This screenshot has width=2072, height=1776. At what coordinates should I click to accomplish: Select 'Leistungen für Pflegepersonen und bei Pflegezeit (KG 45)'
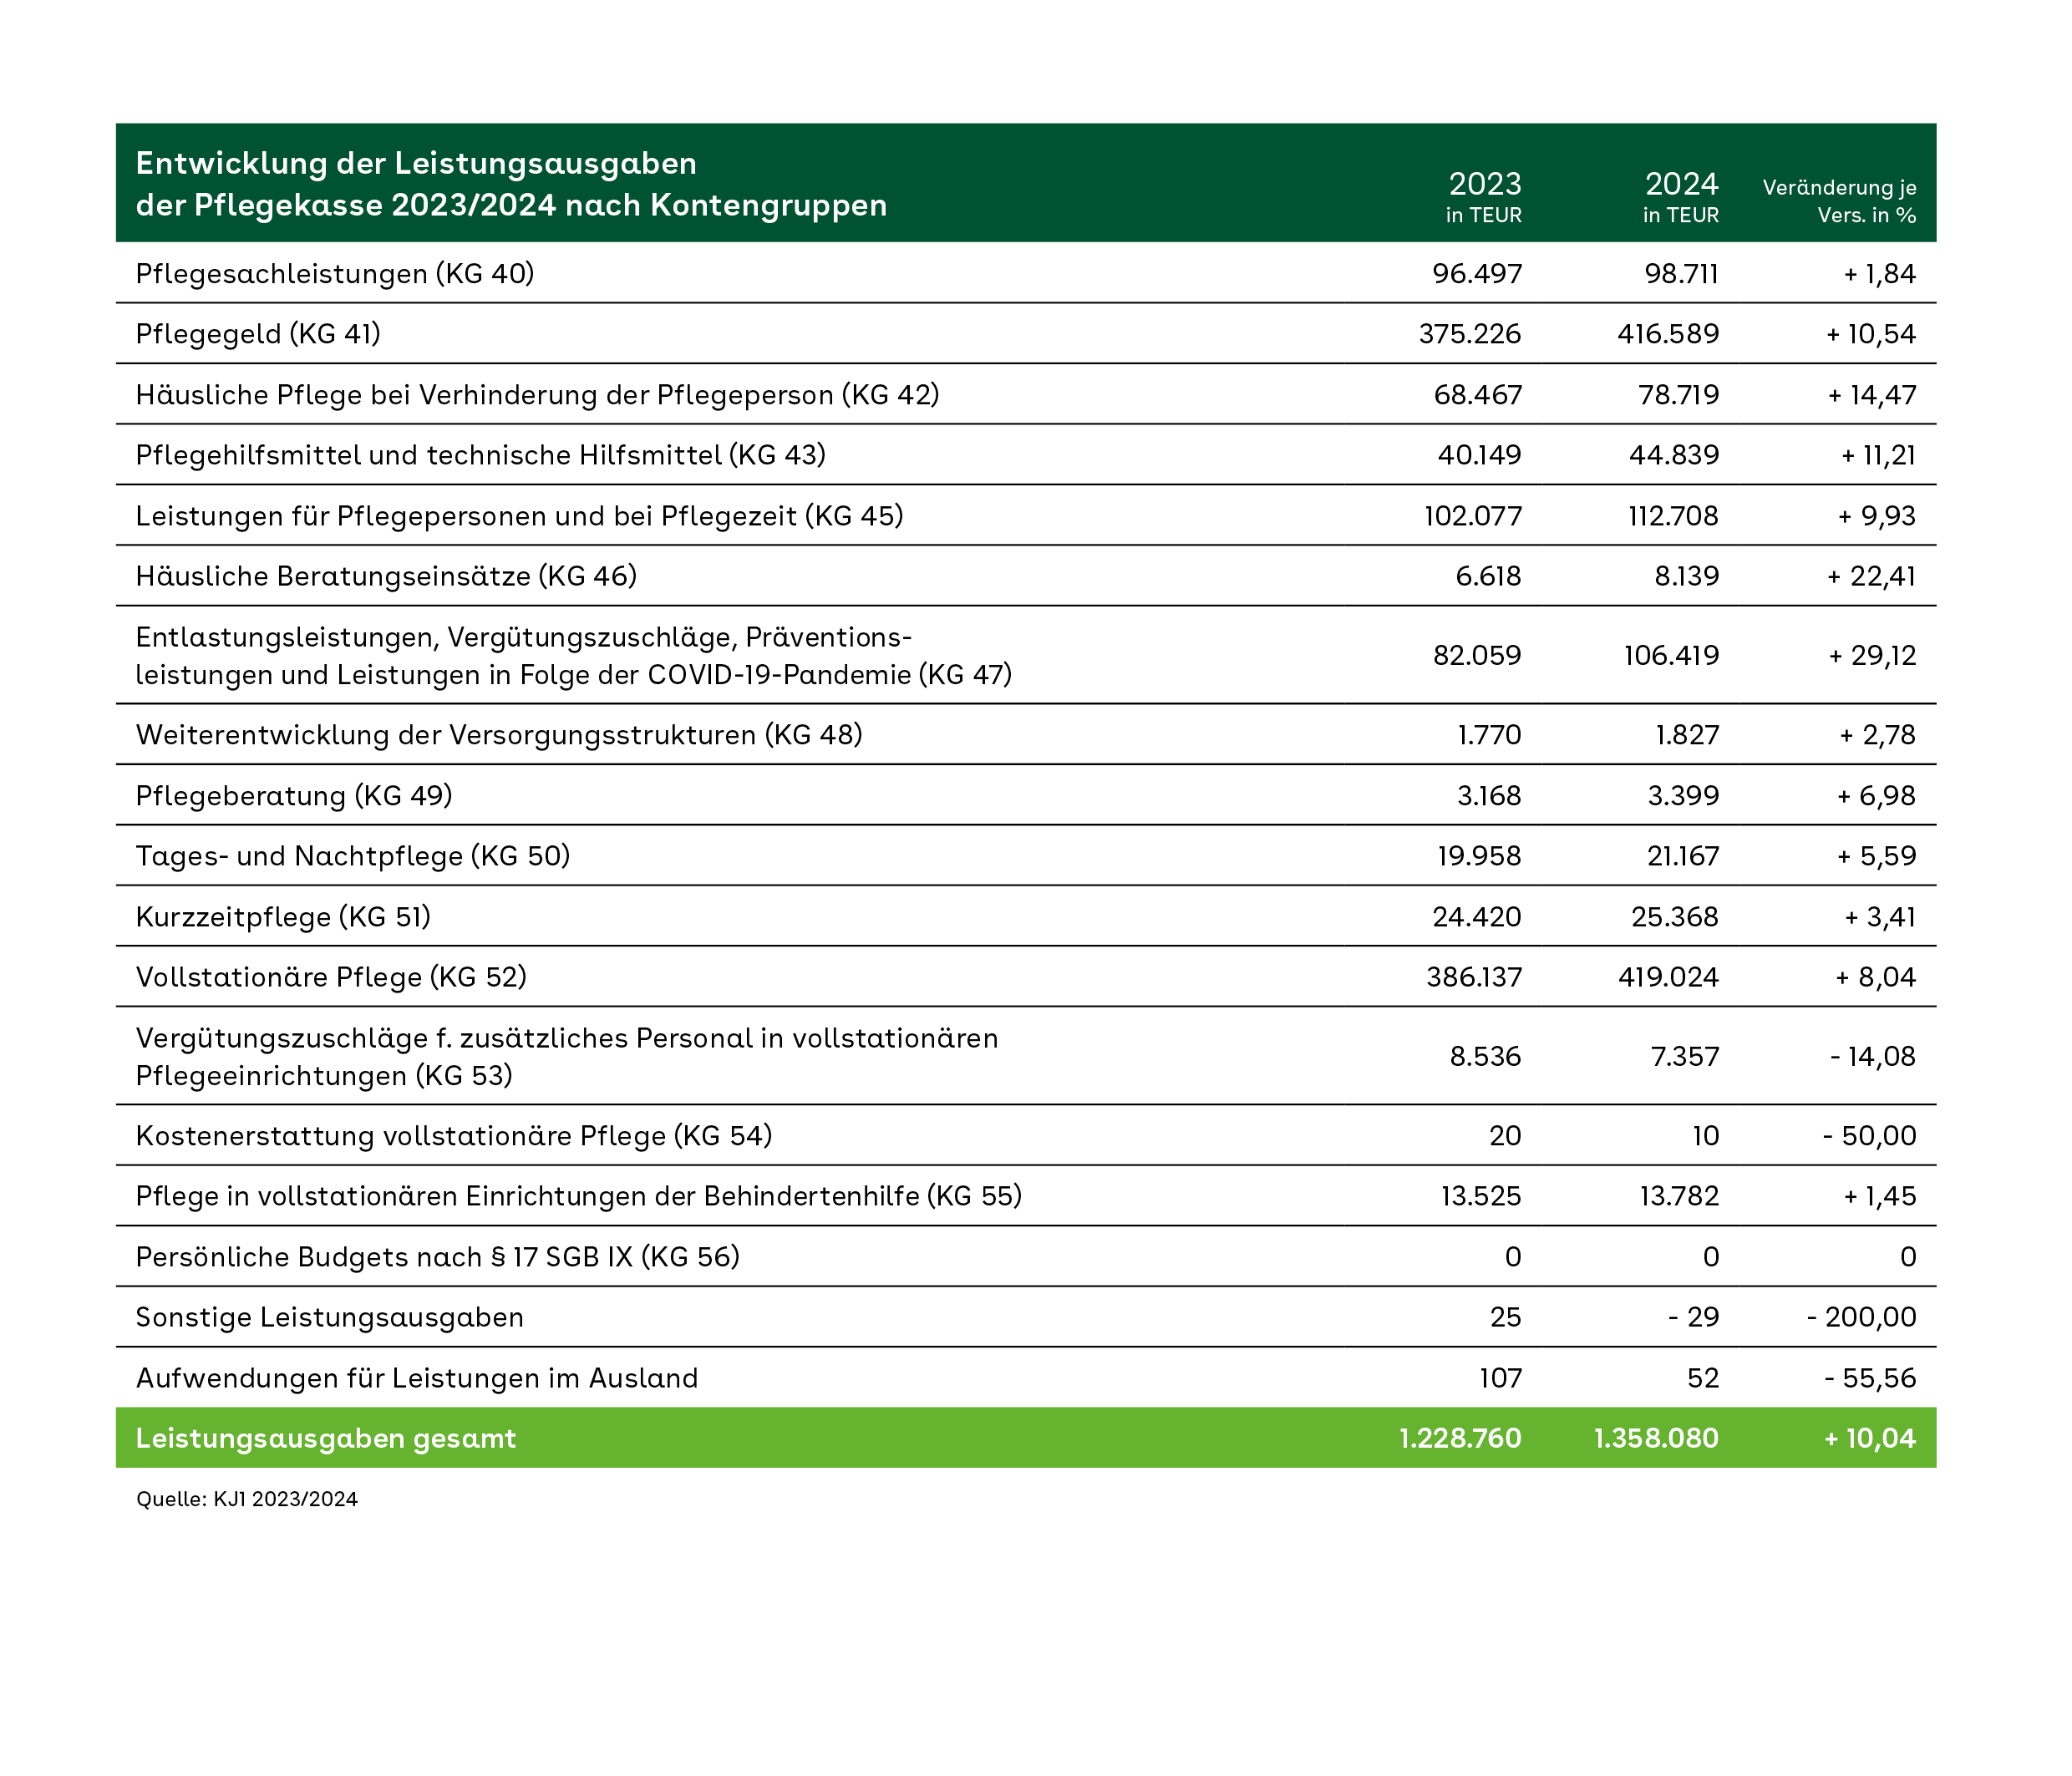(519, 516)
